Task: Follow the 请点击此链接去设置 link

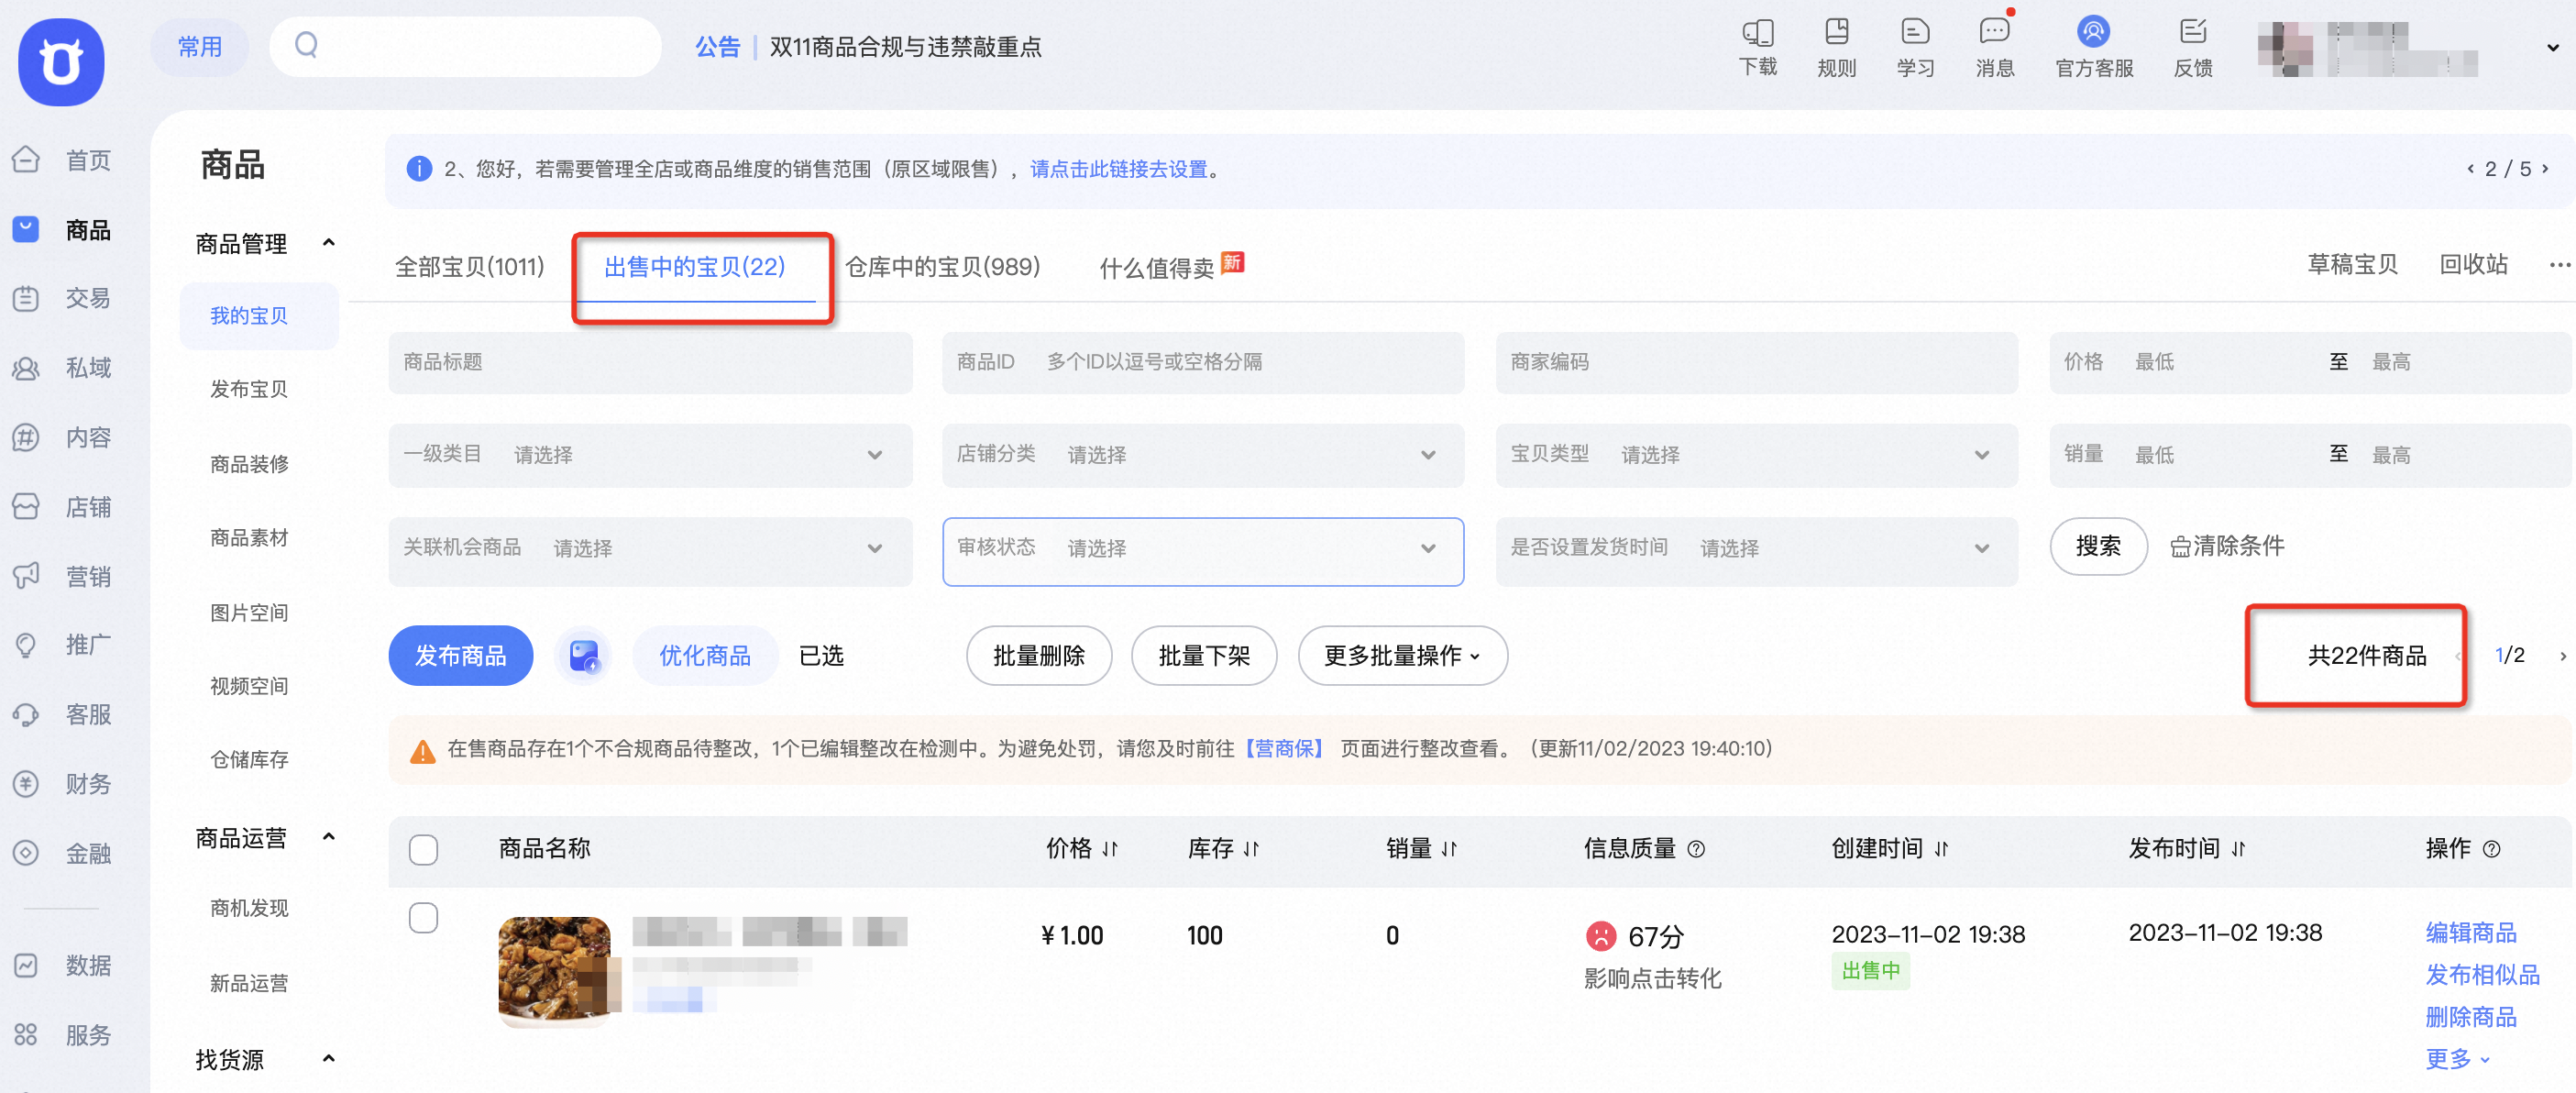Action: coord(1118,169)
